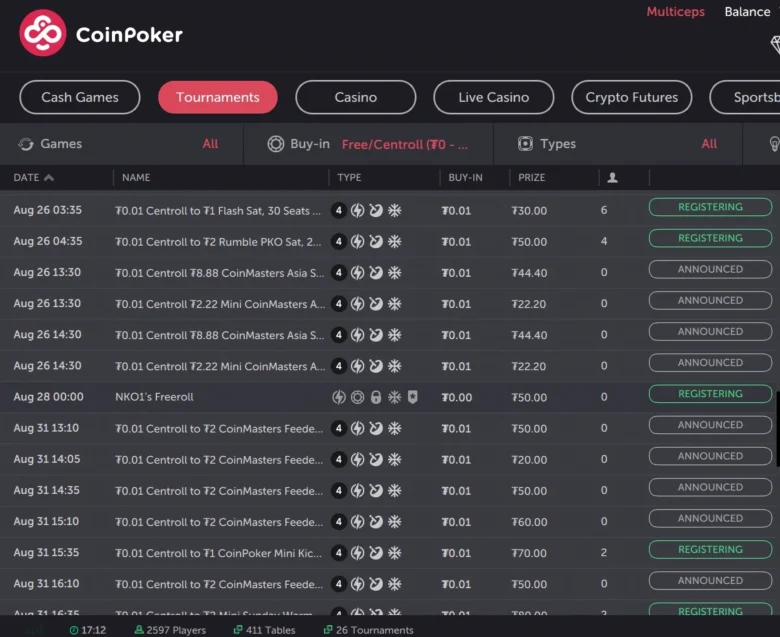Click the ₮60.00 prize cell
The height and width of the screenshot is (637, 780).
coord(529,522)
